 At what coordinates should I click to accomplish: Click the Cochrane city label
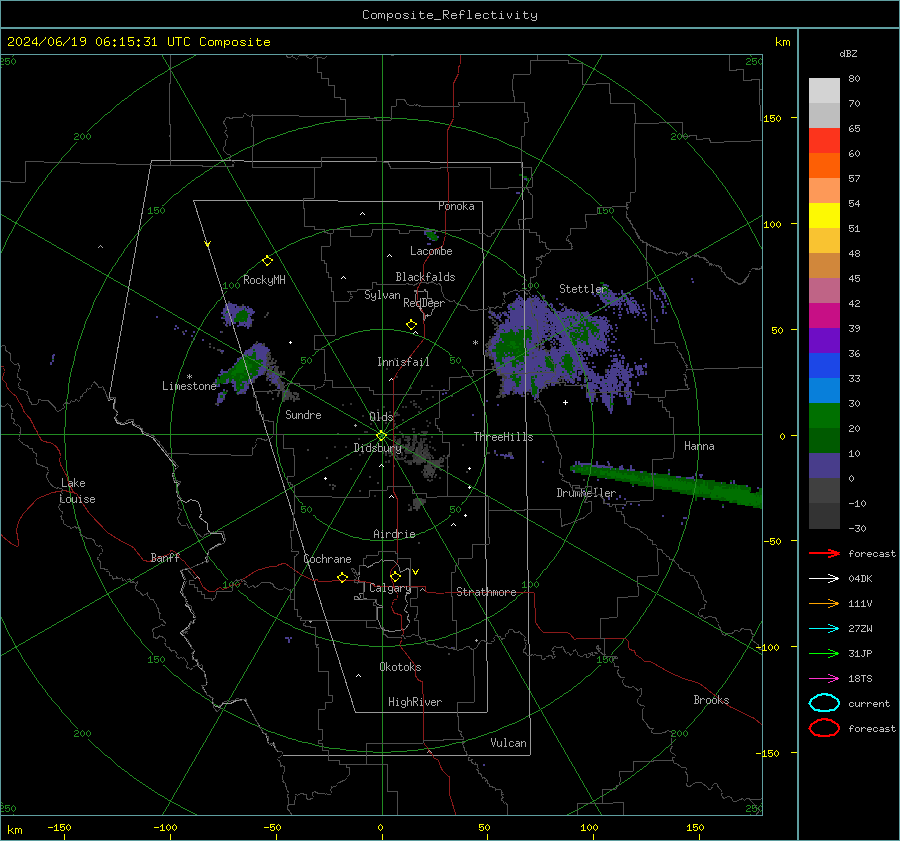pos(327,559)
